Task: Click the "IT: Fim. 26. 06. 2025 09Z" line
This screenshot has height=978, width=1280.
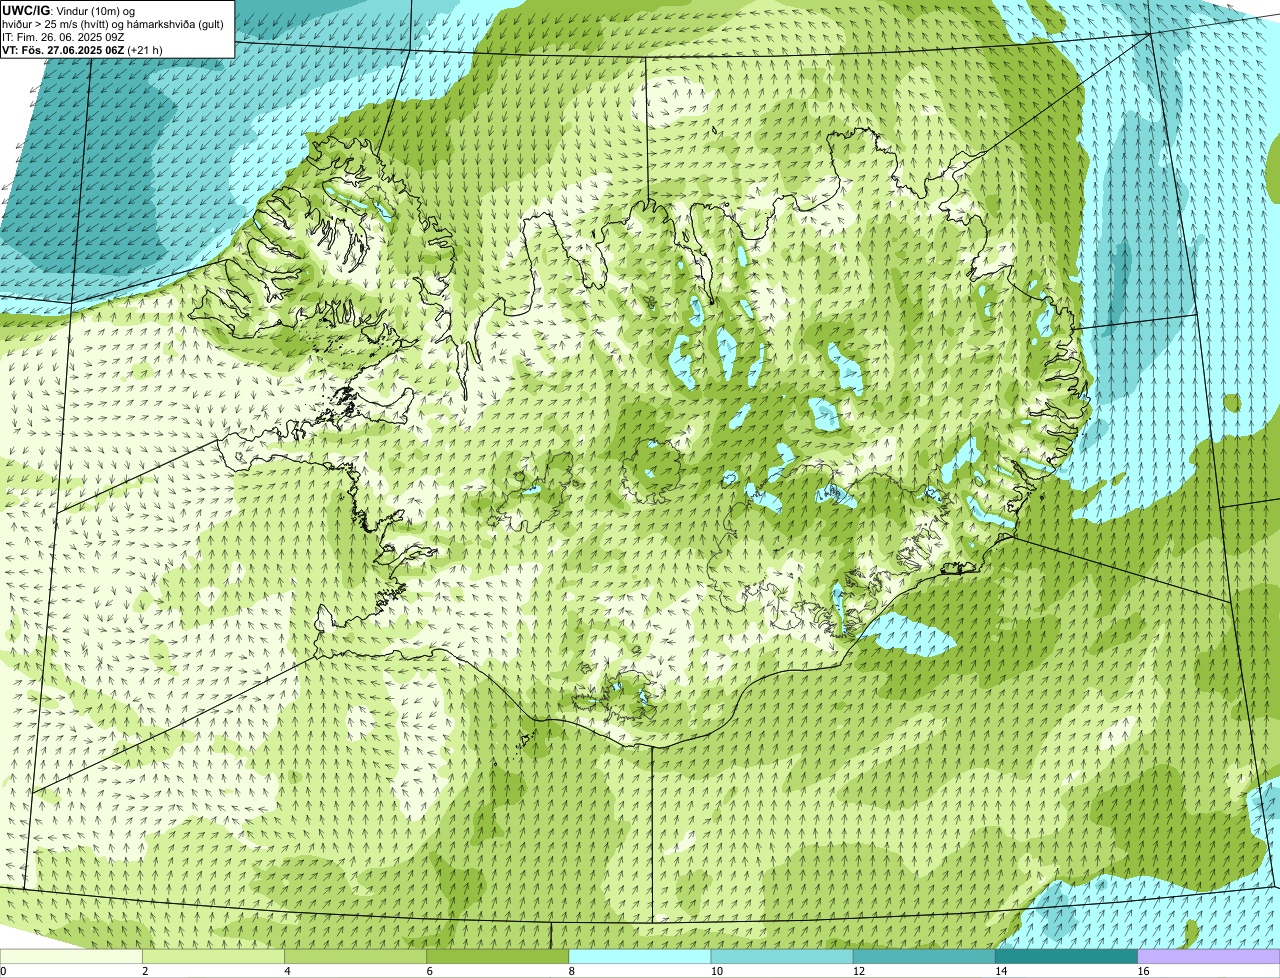Action: [x=63, y=37]
